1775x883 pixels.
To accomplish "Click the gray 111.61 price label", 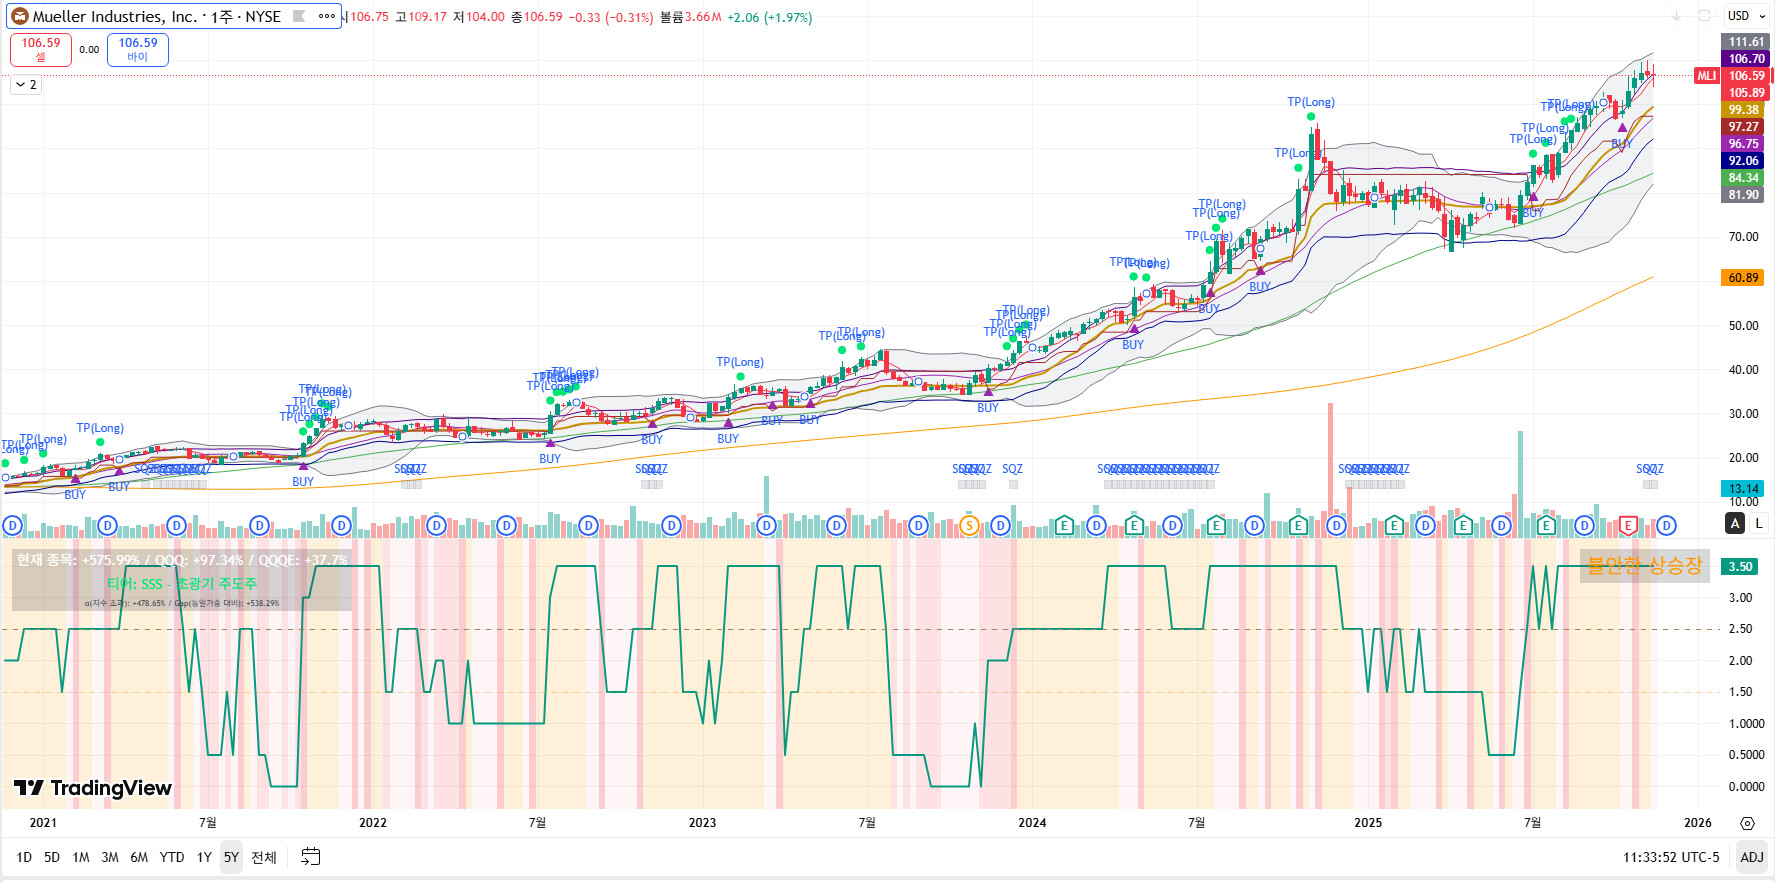I will (1746, 42).
